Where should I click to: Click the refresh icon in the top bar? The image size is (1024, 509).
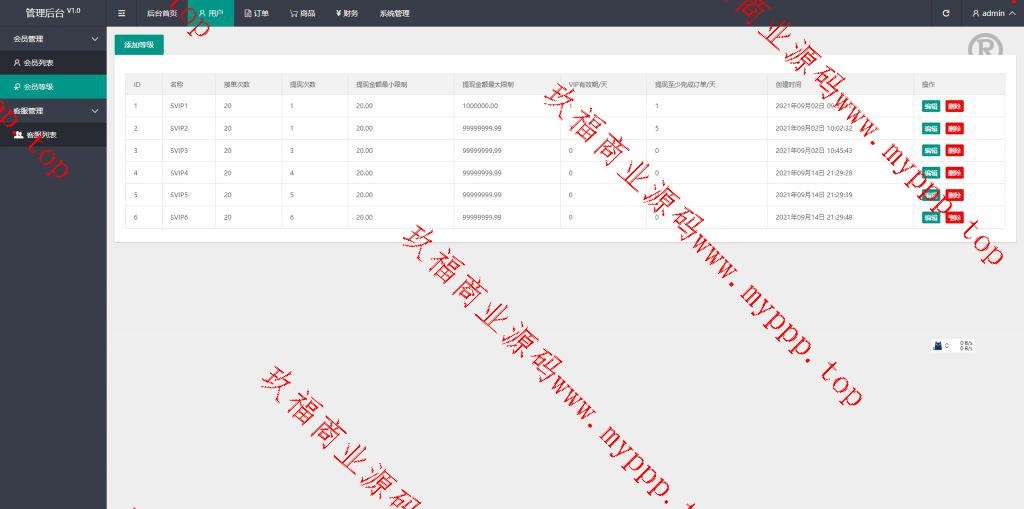(946, 13)
